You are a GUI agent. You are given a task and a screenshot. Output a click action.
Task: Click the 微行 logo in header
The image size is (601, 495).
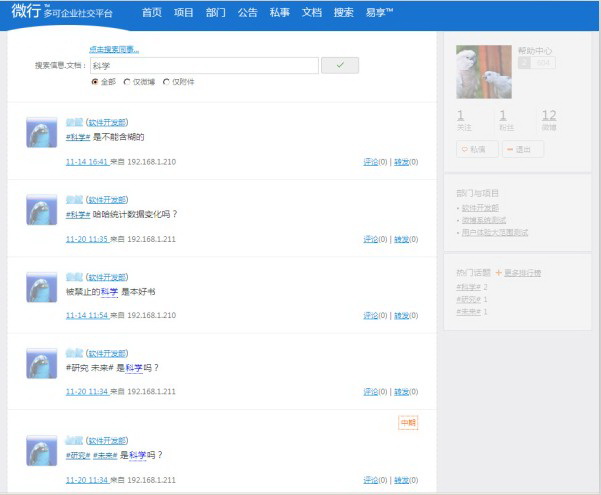[x=26, y=11]
